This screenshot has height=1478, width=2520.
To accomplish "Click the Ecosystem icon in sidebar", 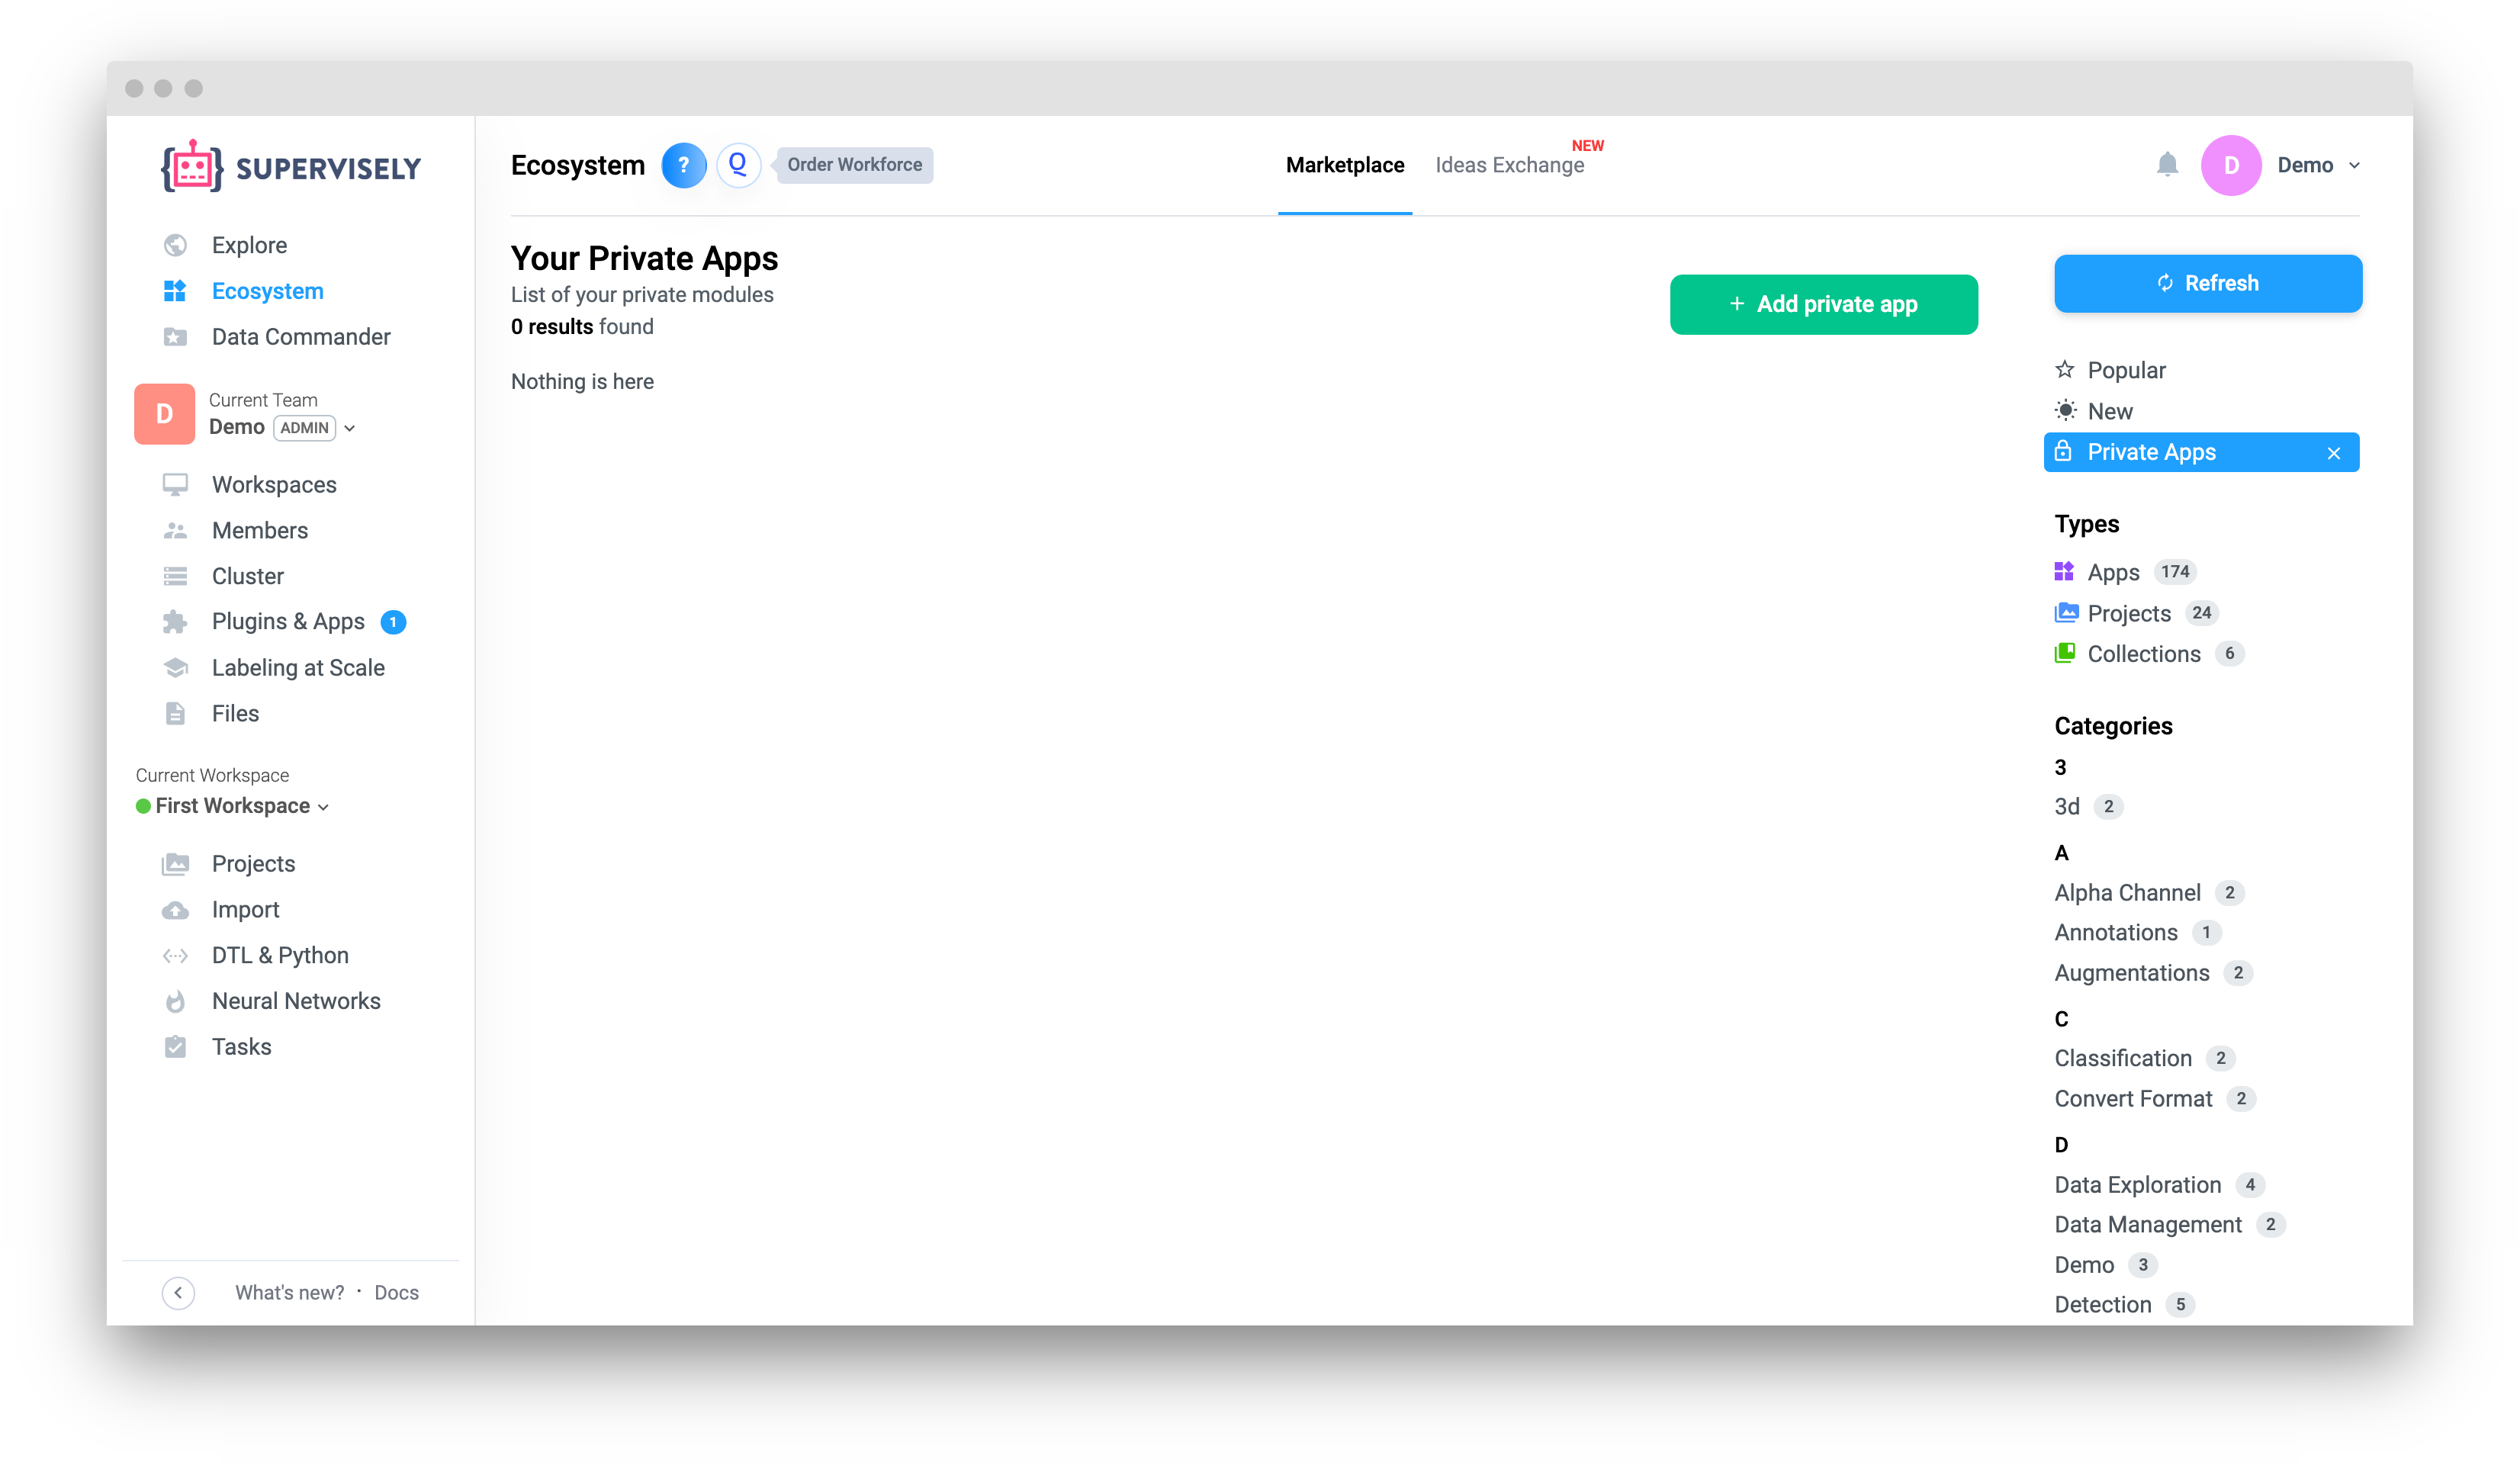I will [174, 291].
